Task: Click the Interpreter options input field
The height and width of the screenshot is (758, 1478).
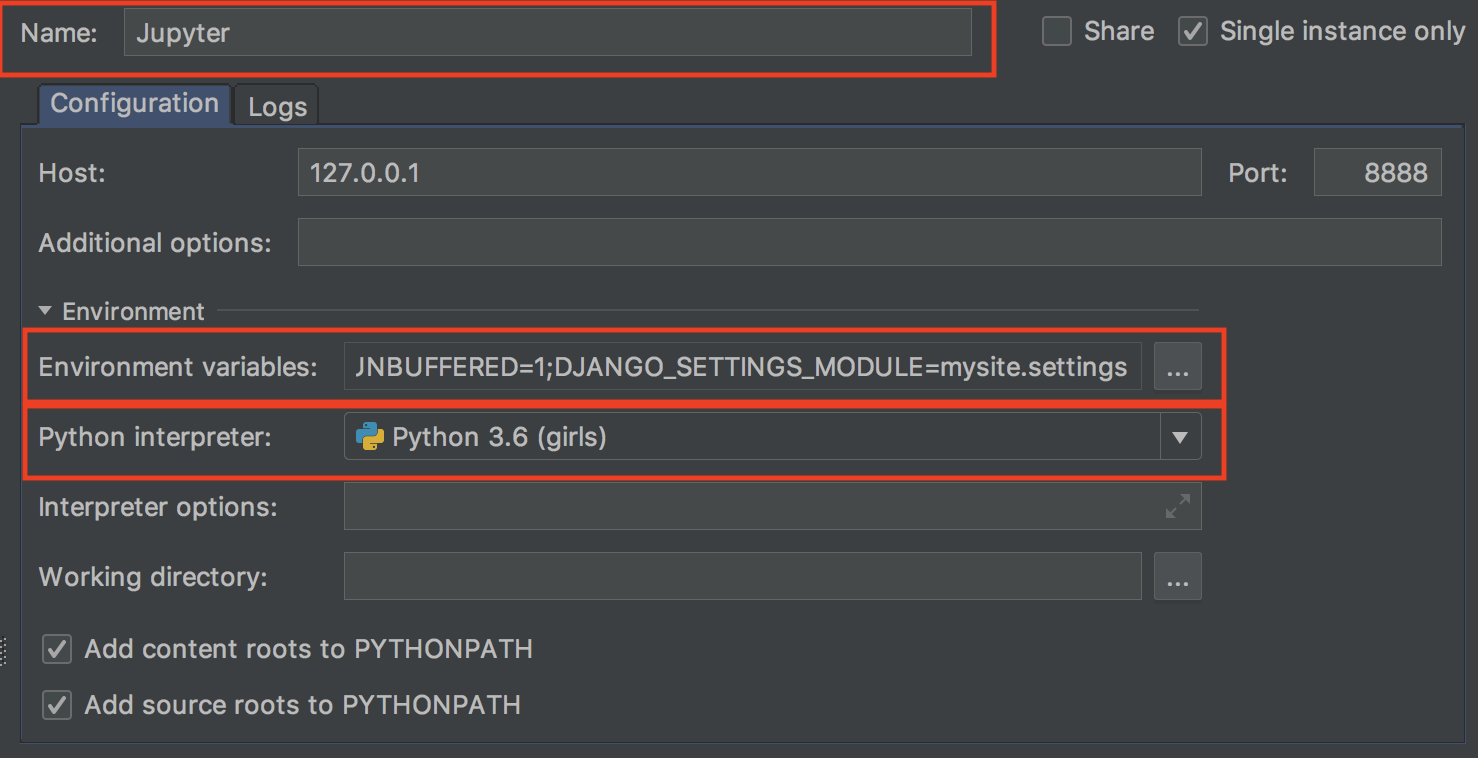Action: click(x=772, y=507)
